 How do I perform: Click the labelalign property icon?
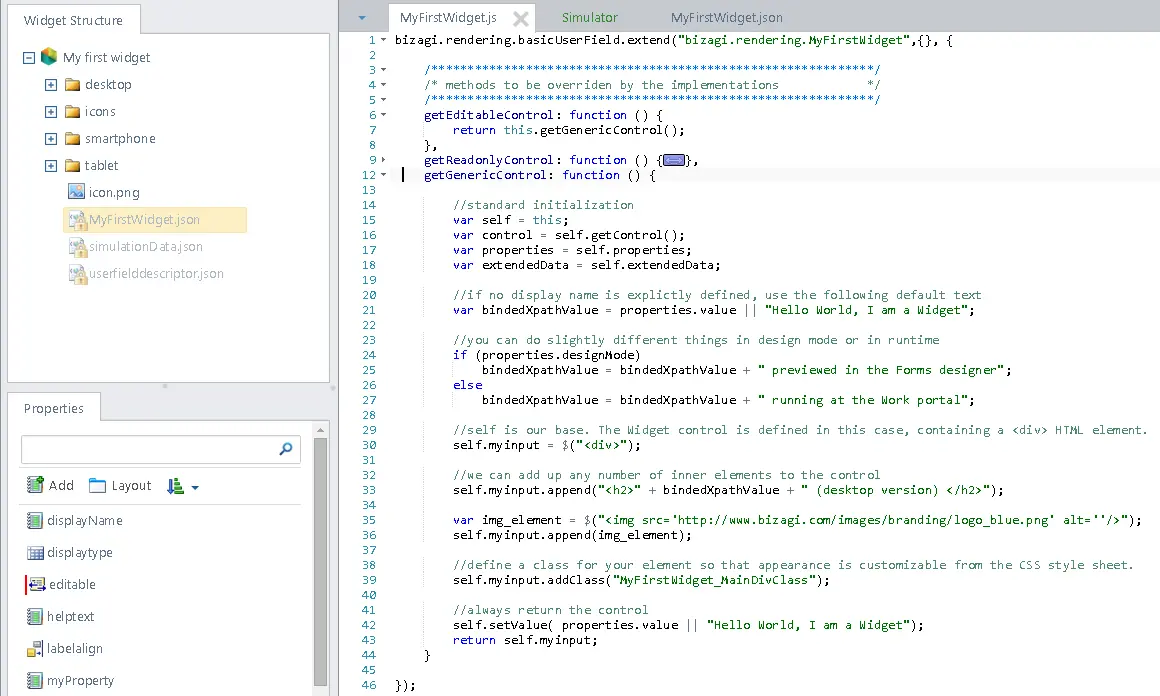tap(35, 649)
